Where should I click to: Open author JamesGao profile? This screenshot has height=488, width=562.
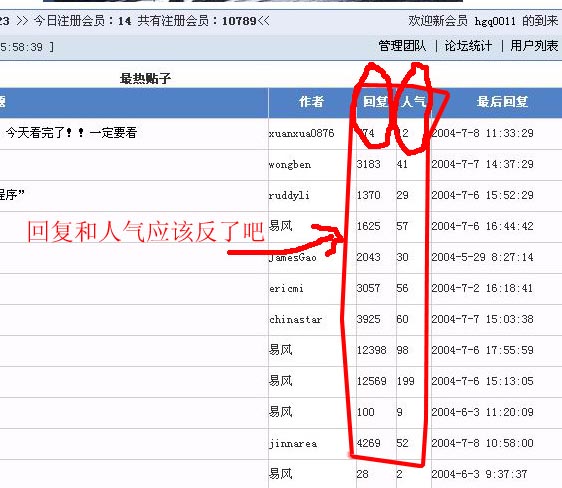coord(292,258)
